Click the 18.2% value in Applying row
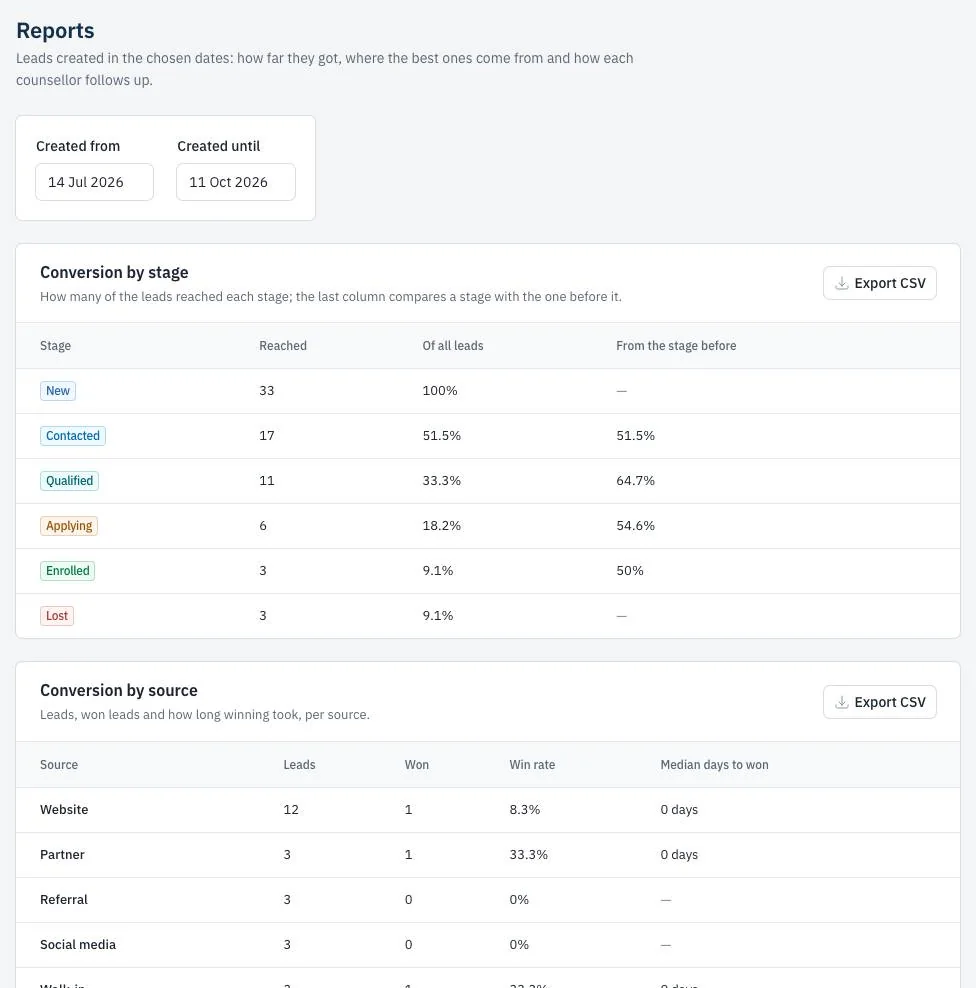 442,526
